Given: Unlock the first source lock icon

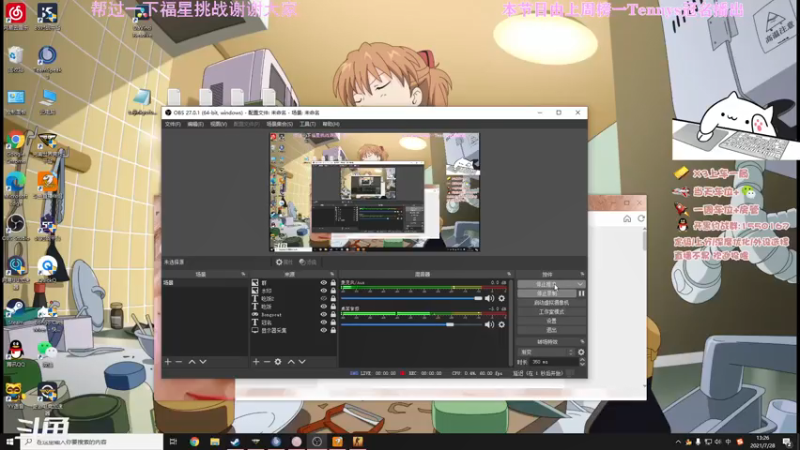Looking at the screenshot, I should [x=333, y=283].
